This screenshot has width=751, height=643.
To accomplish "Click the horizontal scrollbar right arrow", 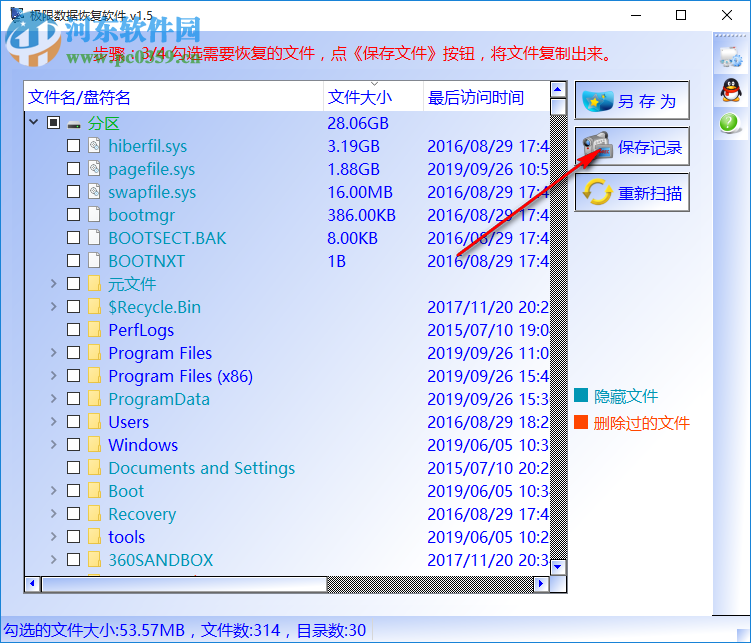I will coord(541,584).
